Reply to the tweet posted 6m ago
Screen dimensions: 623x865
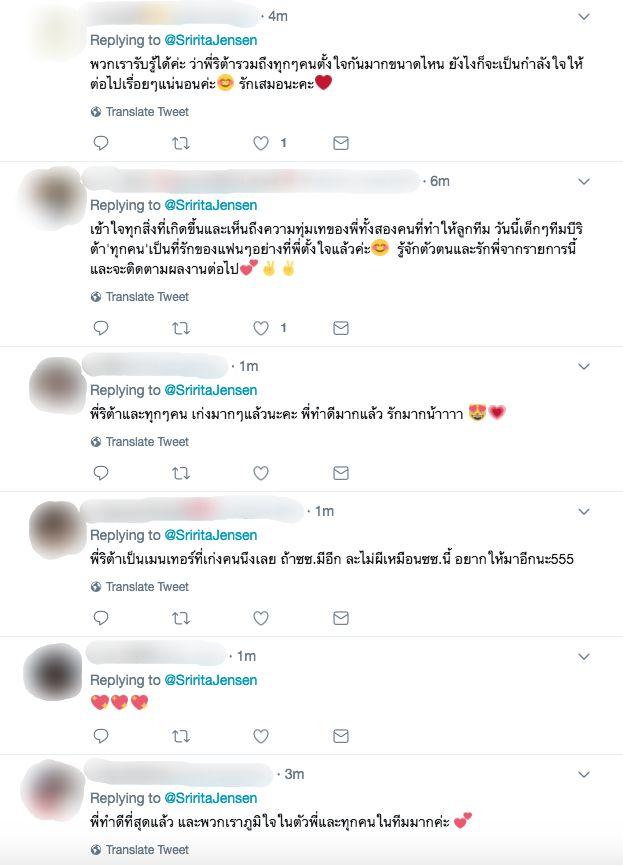pyautogui.click(x=101, y=328)
